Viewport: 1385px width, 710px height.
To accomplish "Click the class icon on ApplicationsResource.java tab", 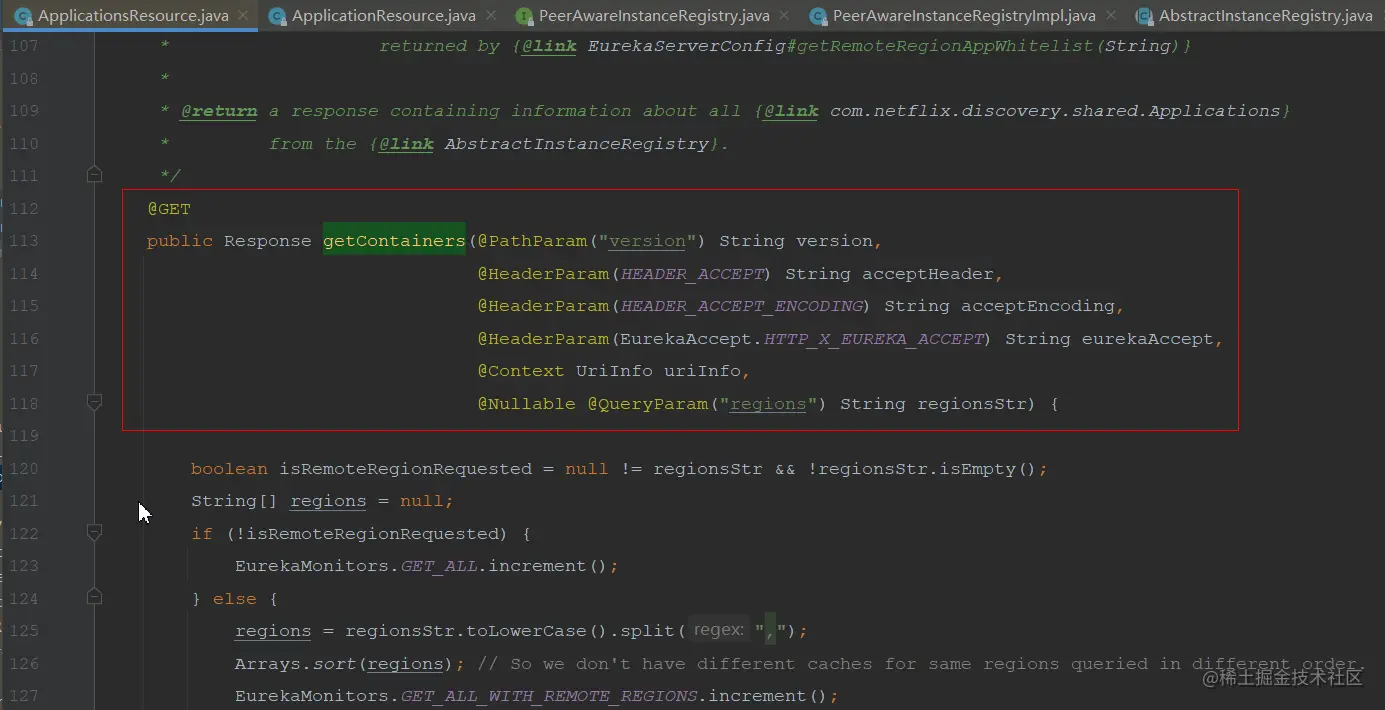I will pos(24,16).
